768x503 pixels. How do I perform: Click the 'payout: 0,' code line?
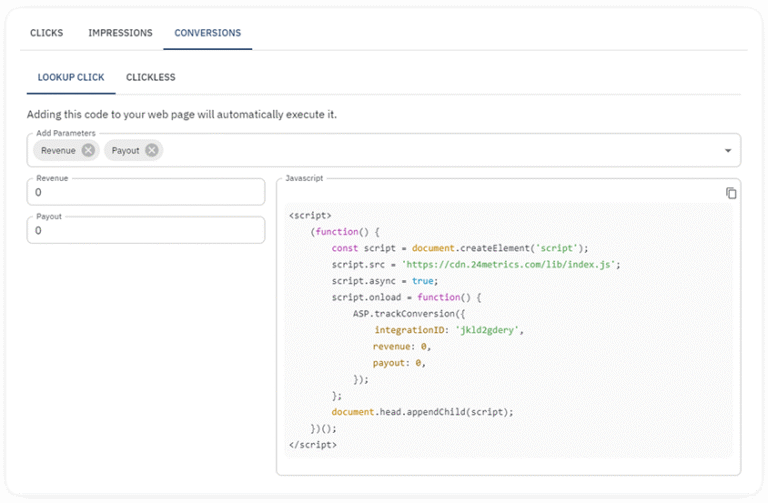[x=399, y=363]
